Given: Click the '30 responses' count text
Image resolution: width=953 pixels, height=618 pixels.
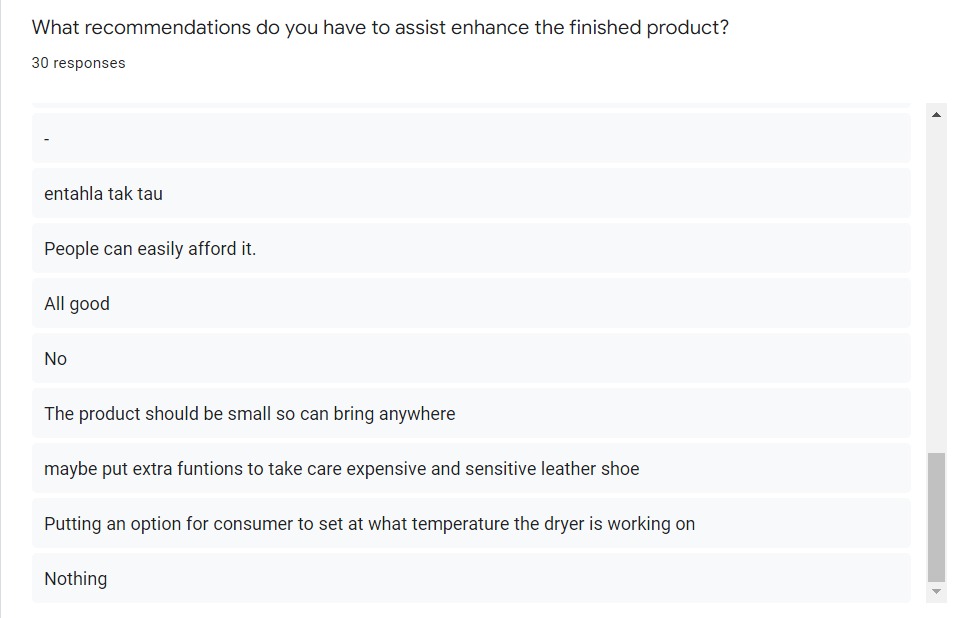Looking at the screenshot, I should pos(78,63).
